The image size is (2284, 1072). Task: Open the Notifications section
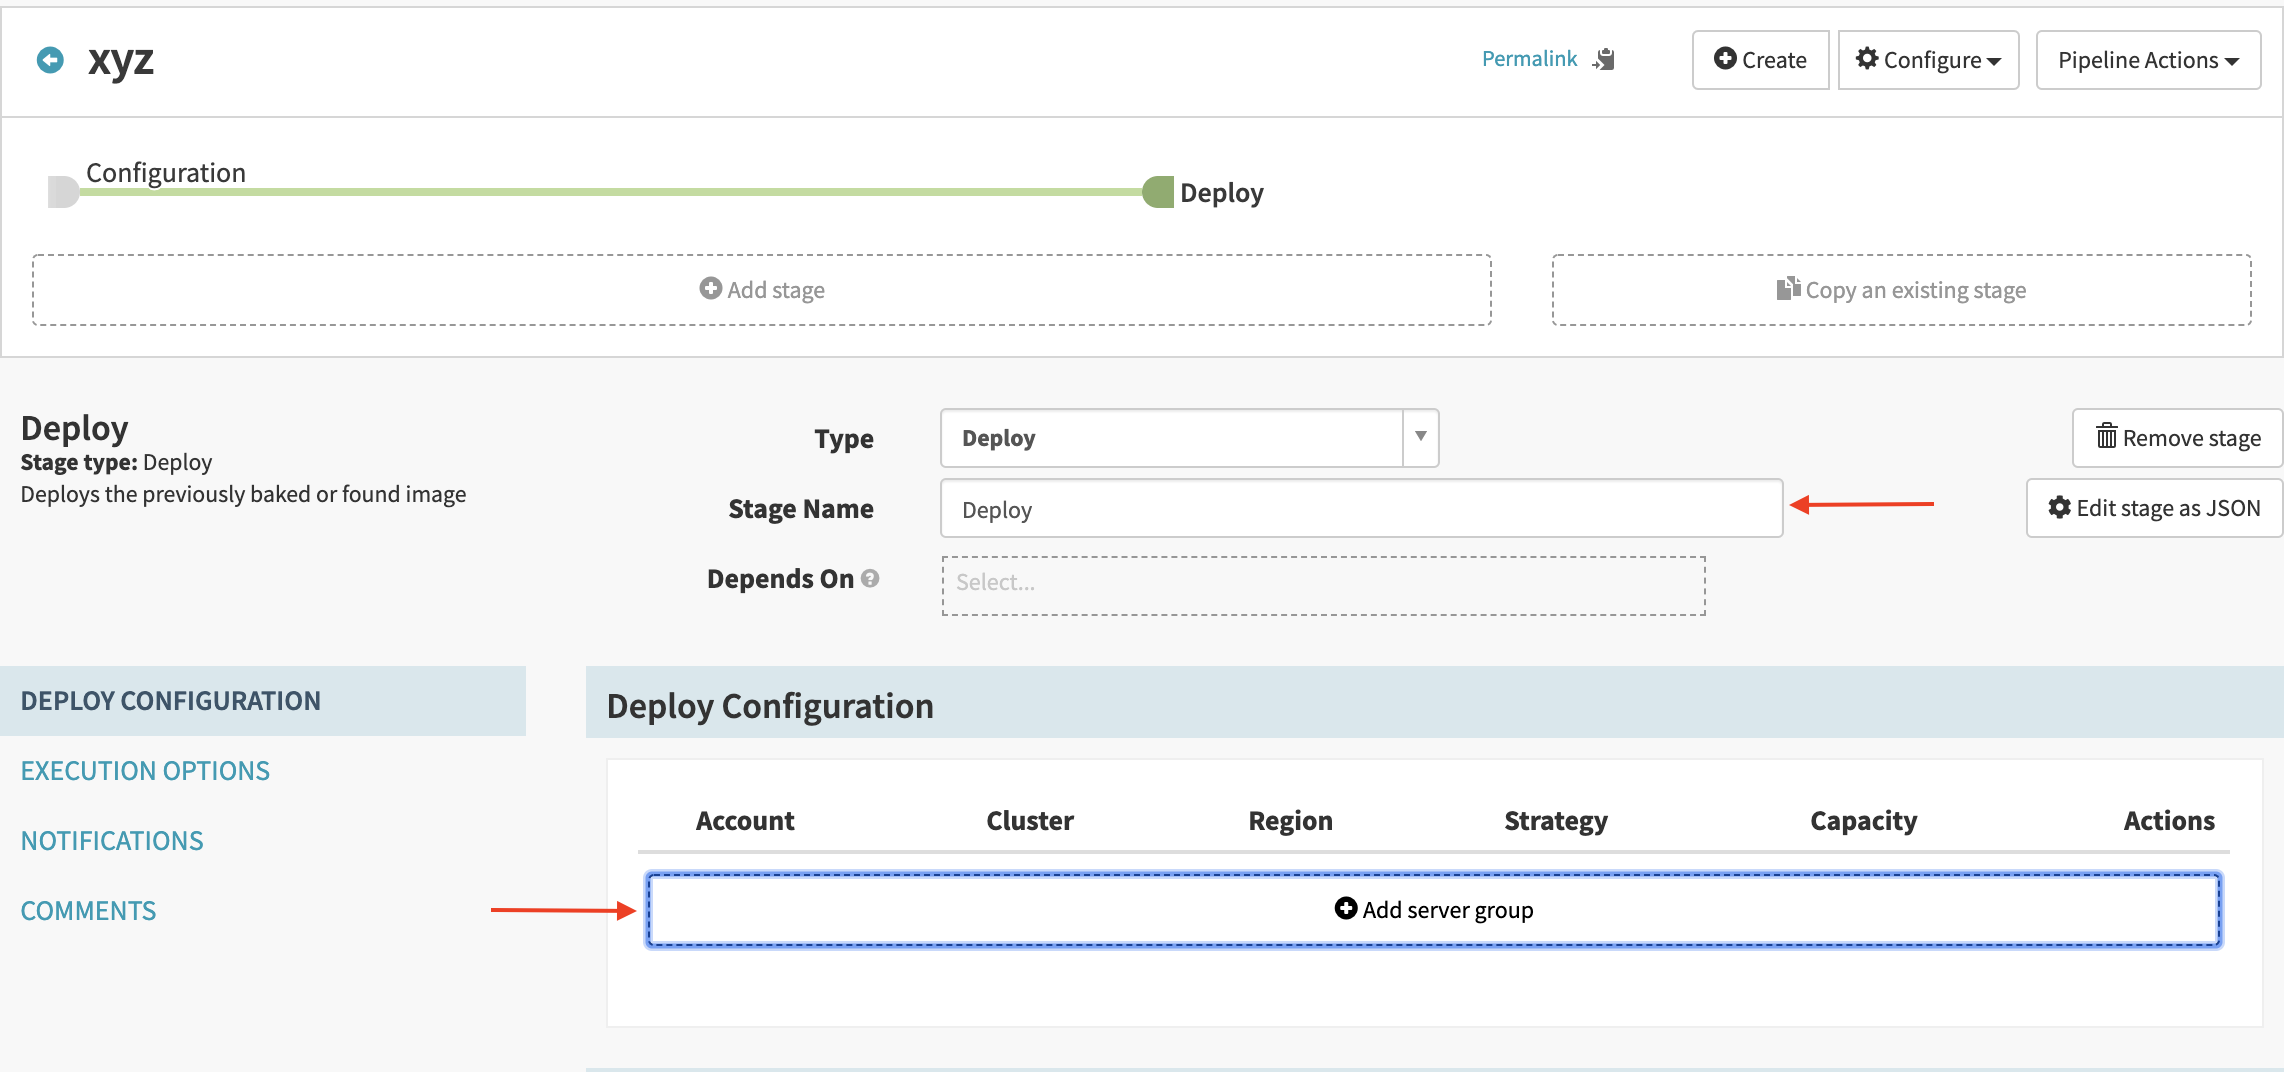(x=112, y=841)
